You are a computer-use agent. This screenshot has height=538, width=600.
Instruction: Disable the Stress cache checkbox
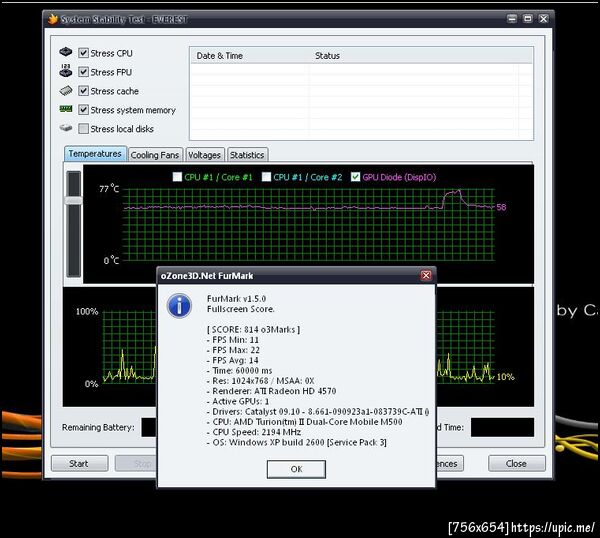[x=83, y=91]
